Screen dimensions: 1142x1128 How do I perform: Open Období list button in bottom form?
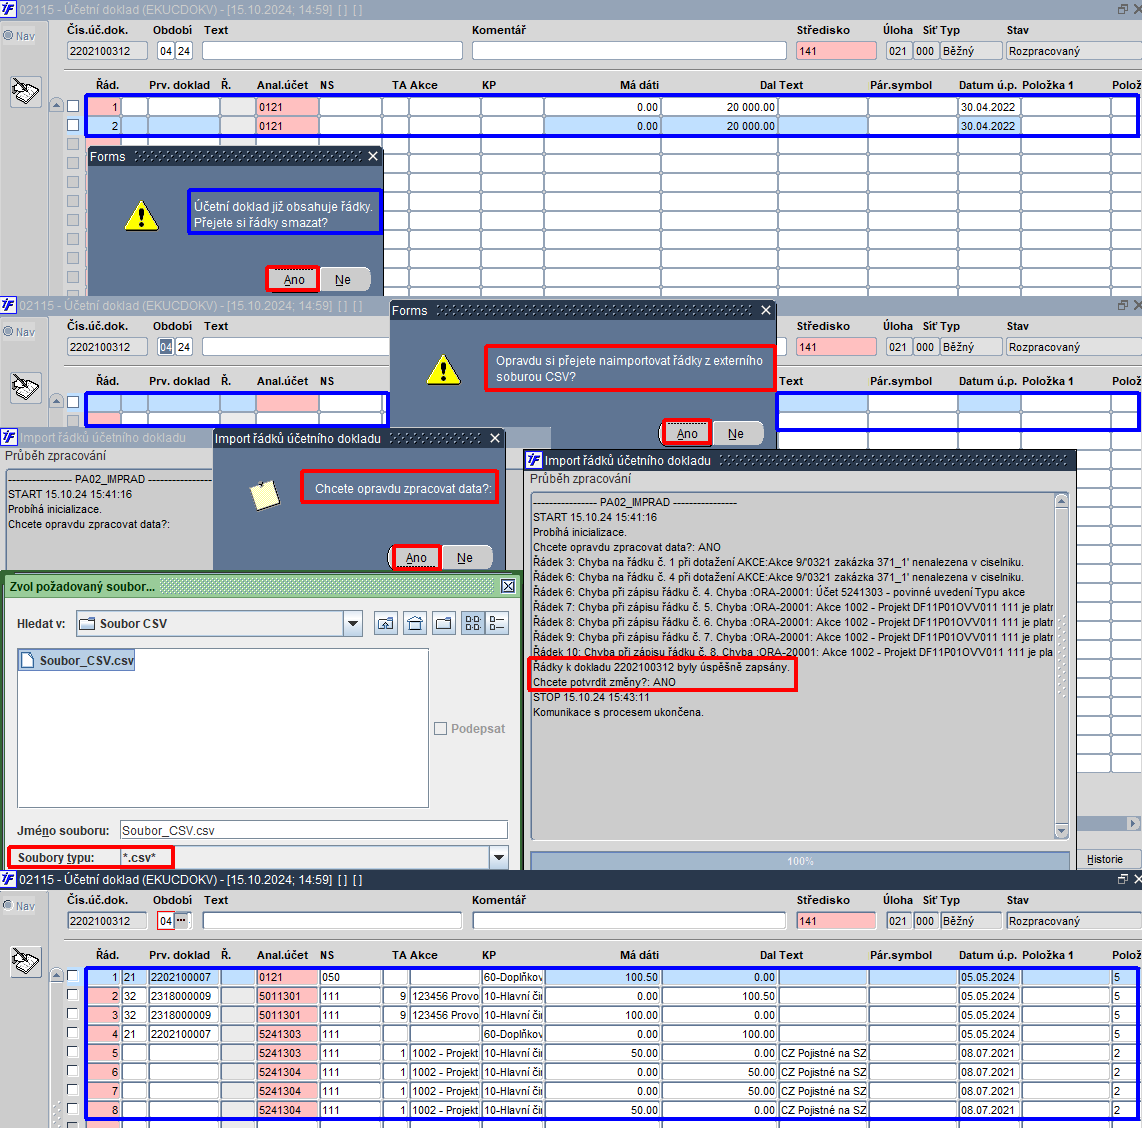click(181, 920)
